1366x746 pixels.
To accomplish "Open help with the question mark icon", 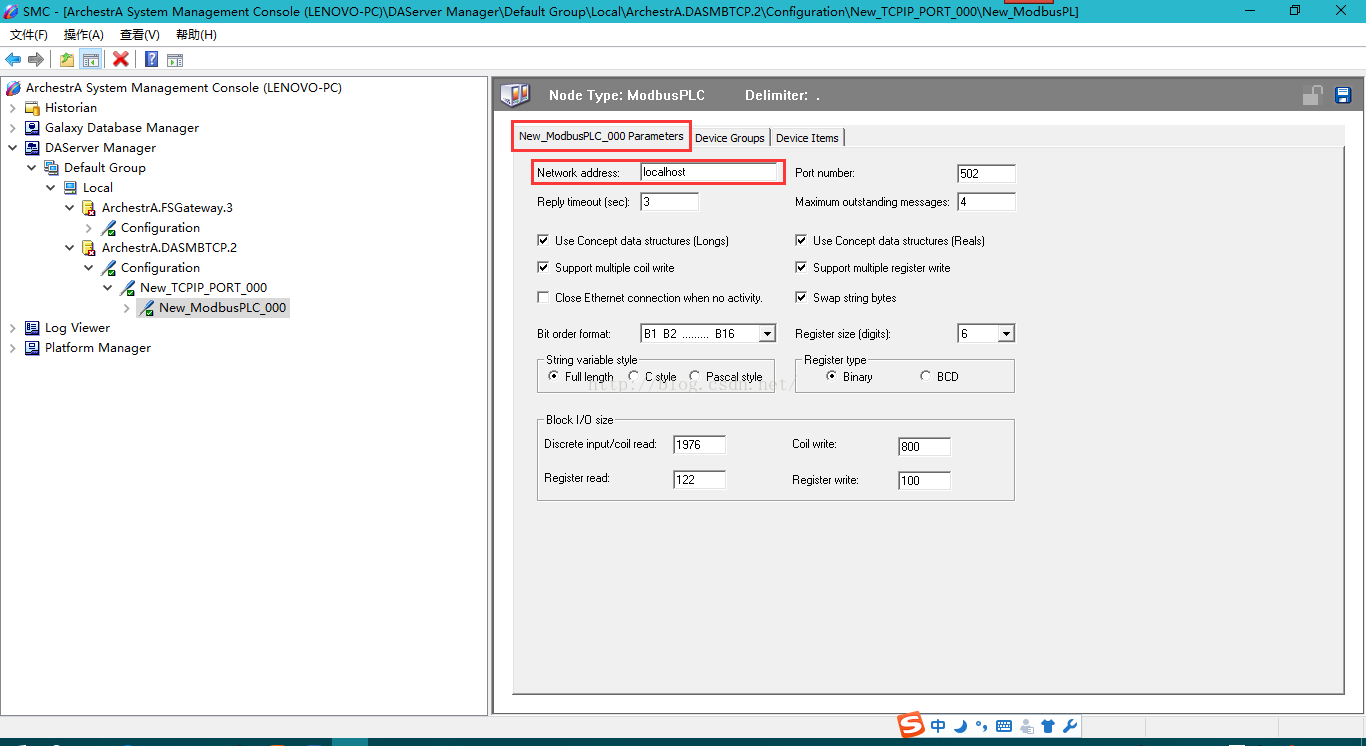I will tap(151, 60).
